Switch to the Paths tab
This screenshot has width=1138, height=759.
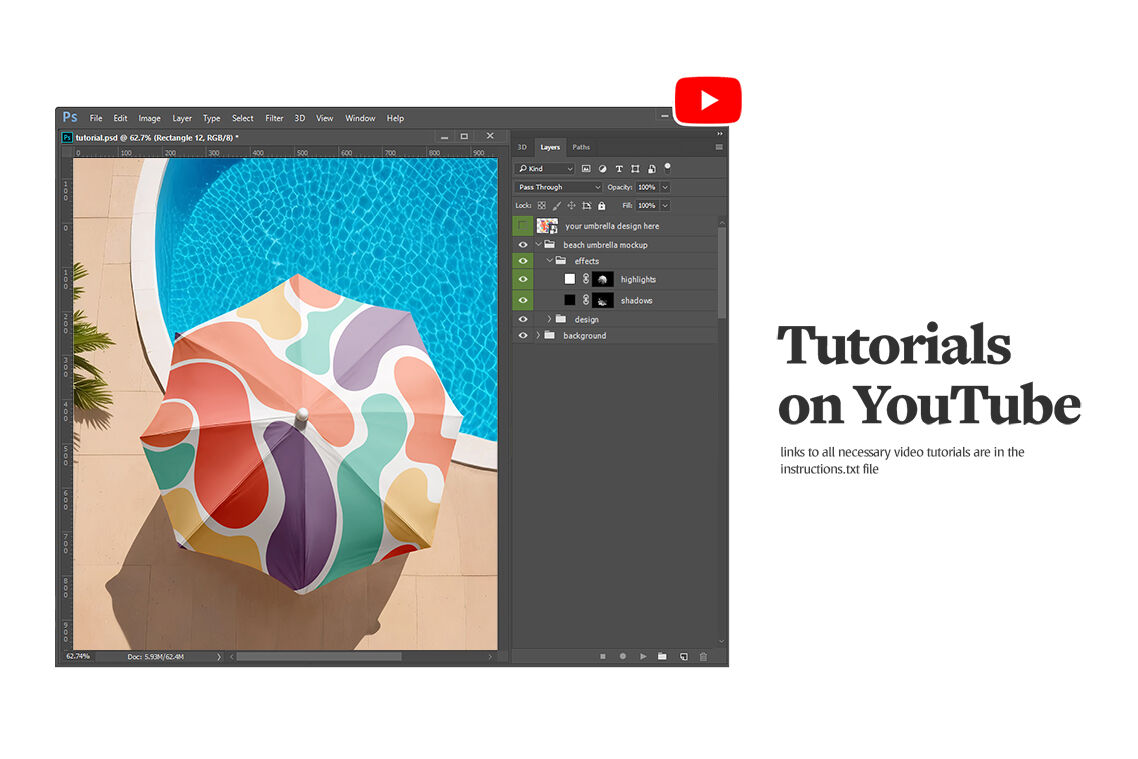click(581, 147)
